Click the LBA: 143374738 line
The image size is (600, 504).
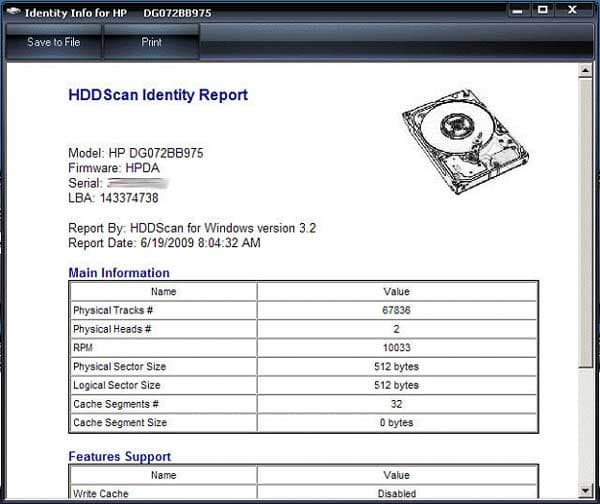coord(113,198)
